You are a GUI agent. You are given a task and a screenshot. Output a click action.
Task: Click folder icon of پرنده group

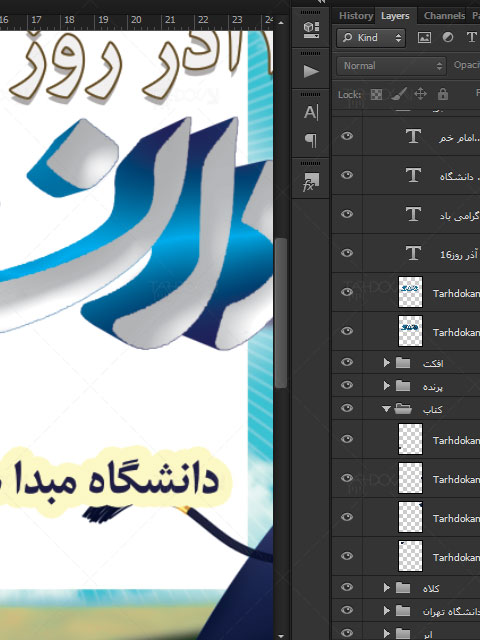(x=403, y=385)
